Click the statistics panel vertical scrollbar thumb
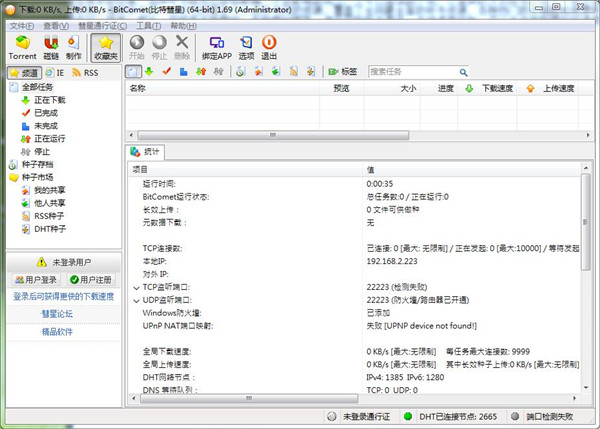This screenshot has width=600, height=429. click(x=585, y=222)
